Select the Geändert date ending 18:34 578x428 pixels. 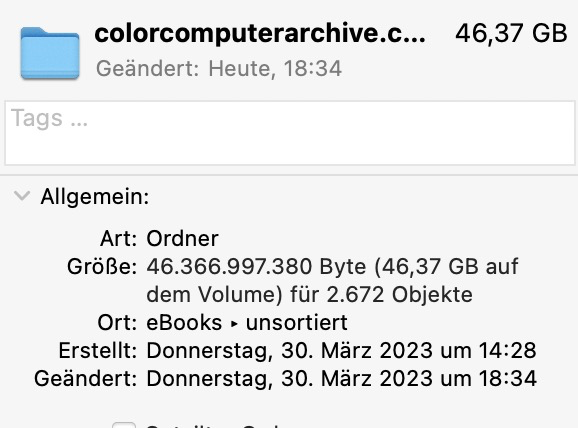coord(341,378)
